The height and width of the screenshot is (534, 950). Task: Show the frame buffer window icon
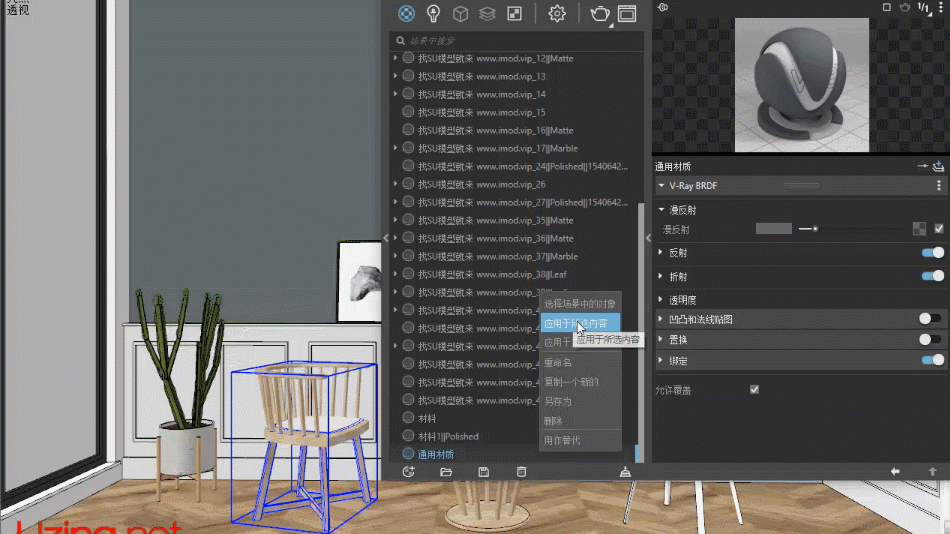tap(627, 13)
